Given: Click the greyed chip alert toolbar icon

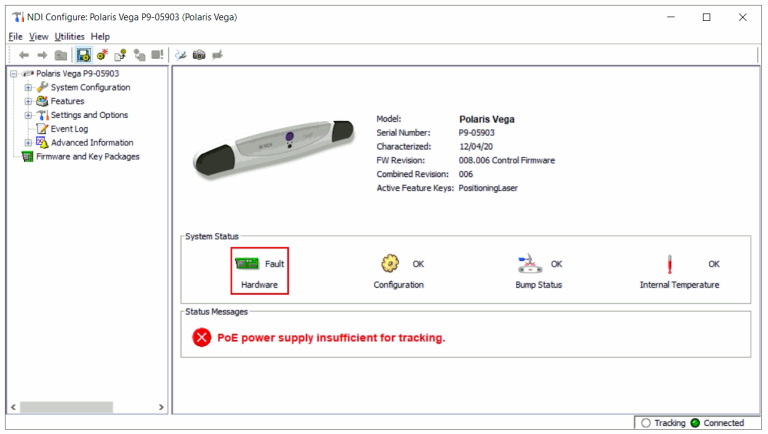Looking at the screenshot, I should 157,55.
